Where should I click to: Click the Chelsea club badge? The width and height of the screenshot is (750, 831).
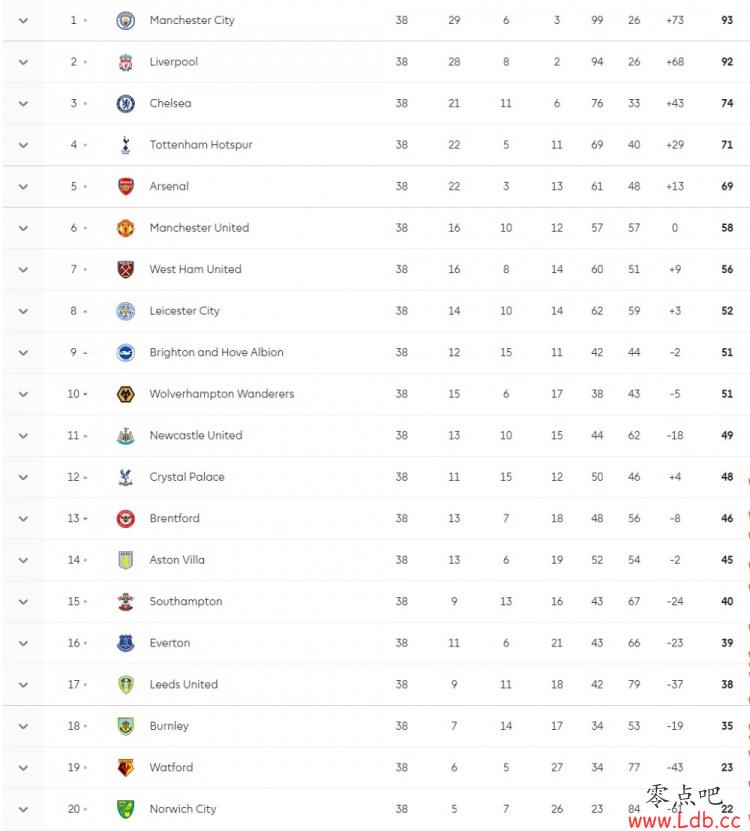pos(126,103)
